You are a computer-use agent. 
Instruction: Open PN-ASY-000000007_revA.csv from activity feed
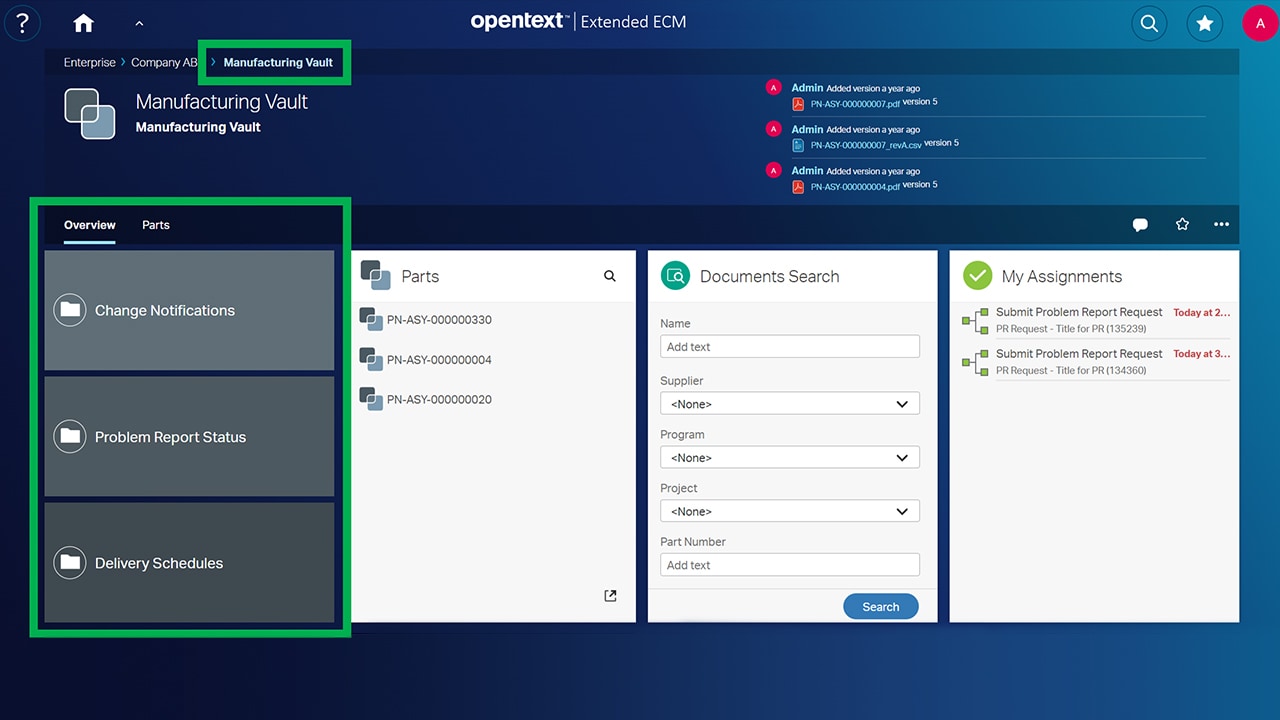click(866, 144)
